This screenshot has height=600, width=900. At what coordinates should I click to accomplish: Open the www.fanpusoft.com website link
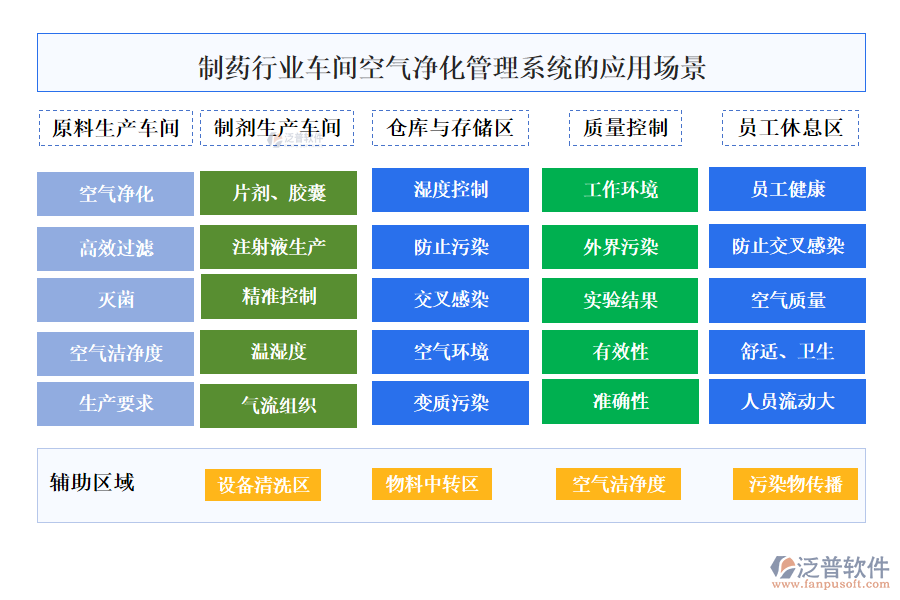830,584
